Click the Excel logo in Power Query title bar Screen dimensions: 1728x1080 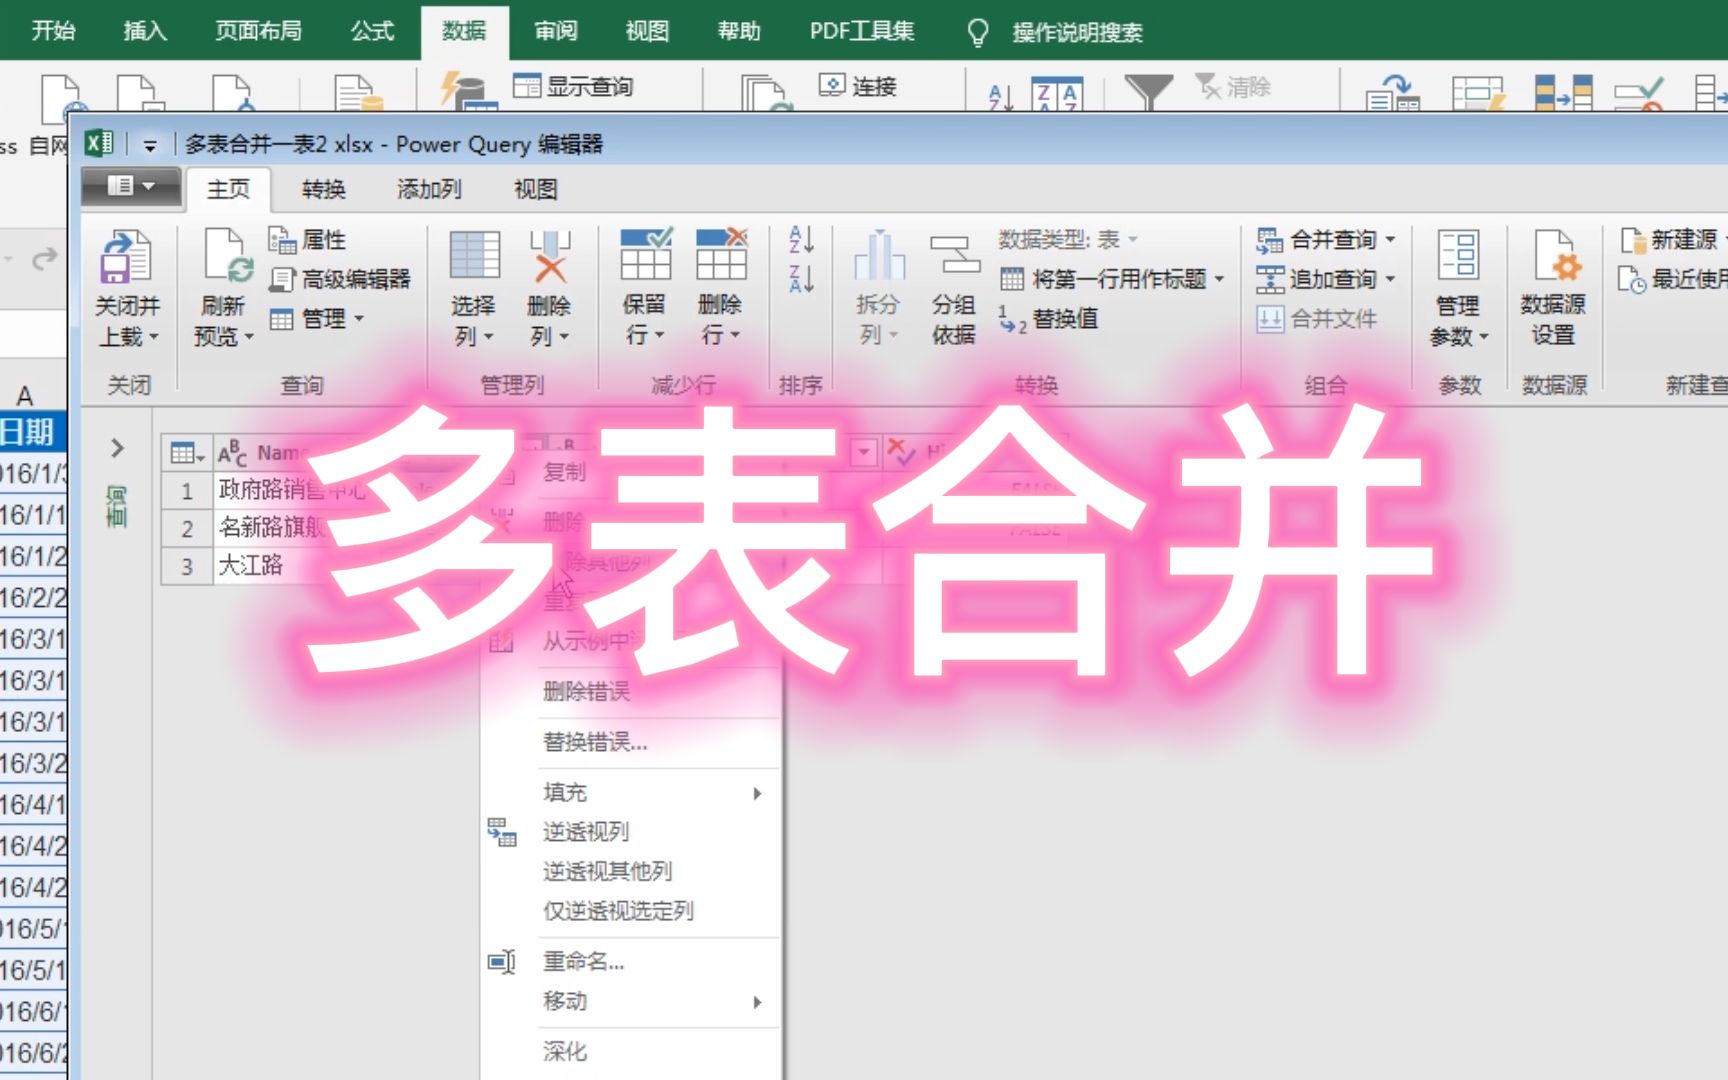(x=99, y=144)
